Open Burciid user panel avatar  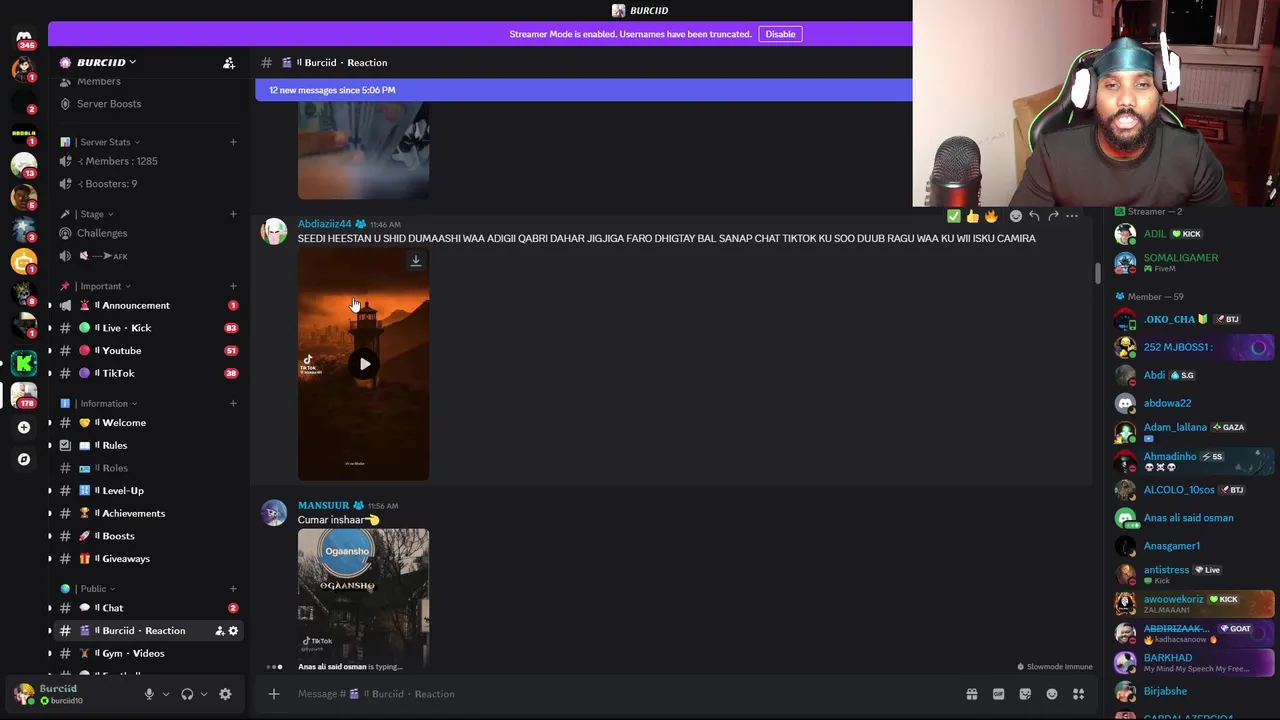24,694
